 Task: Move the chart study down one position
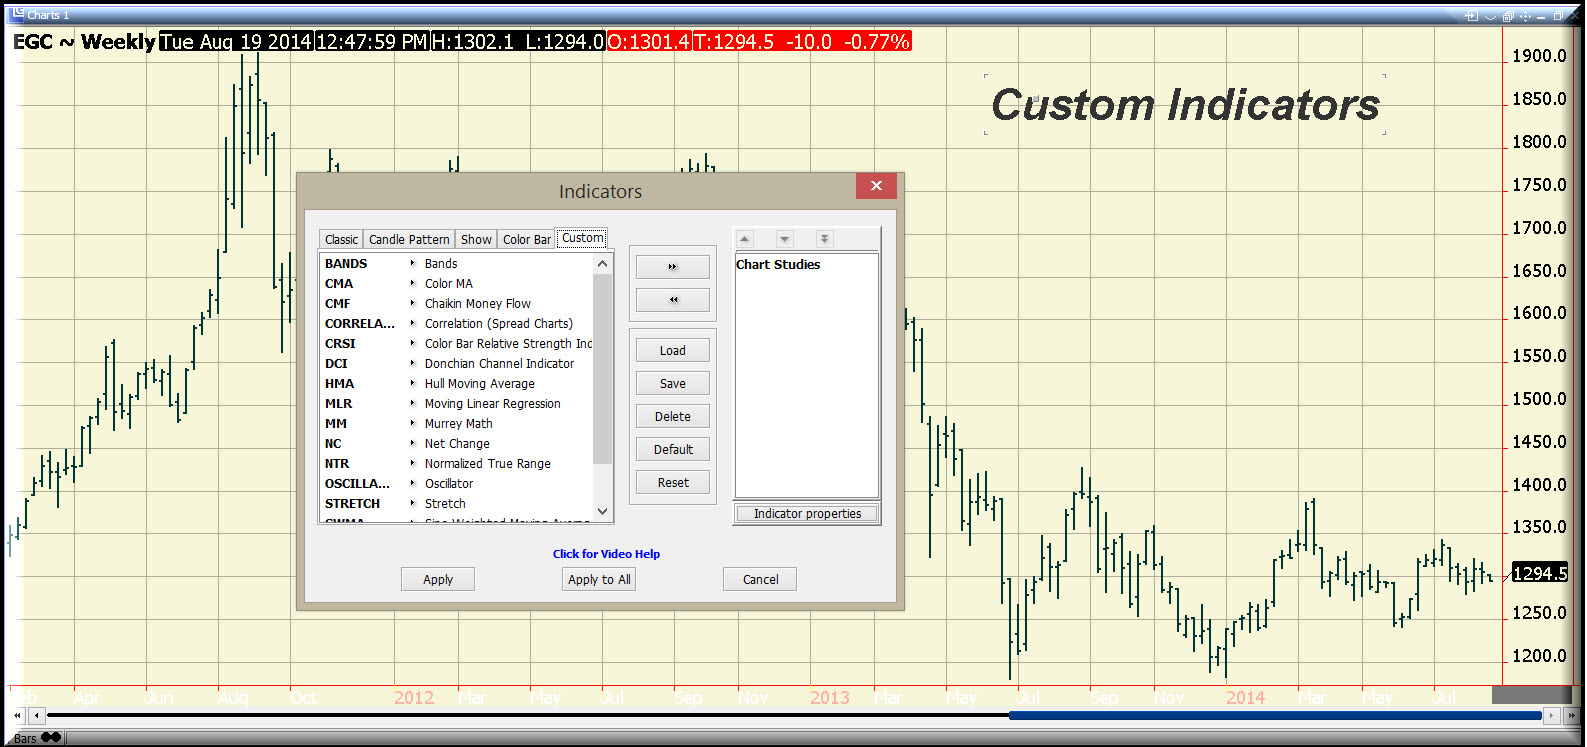click(784, 239)
